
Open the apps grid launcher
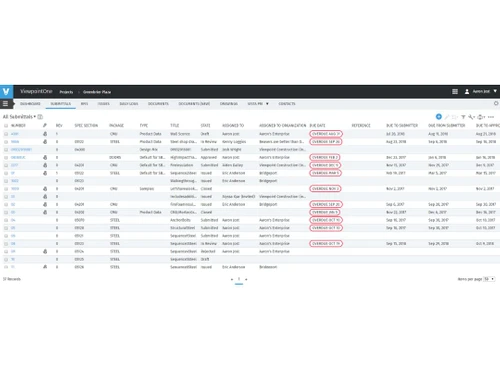(x=455, y=91)
